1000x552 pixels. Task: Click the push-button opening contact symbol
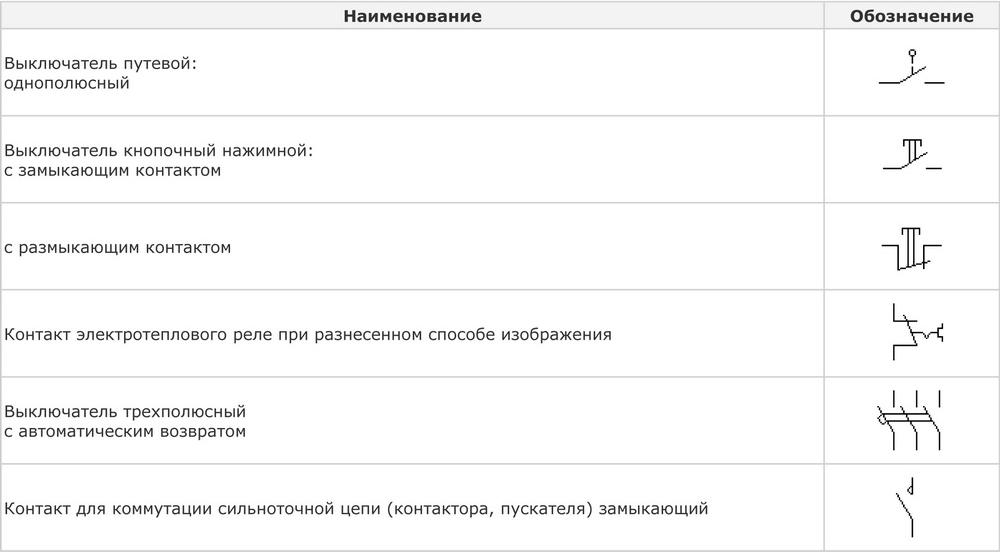910,249
